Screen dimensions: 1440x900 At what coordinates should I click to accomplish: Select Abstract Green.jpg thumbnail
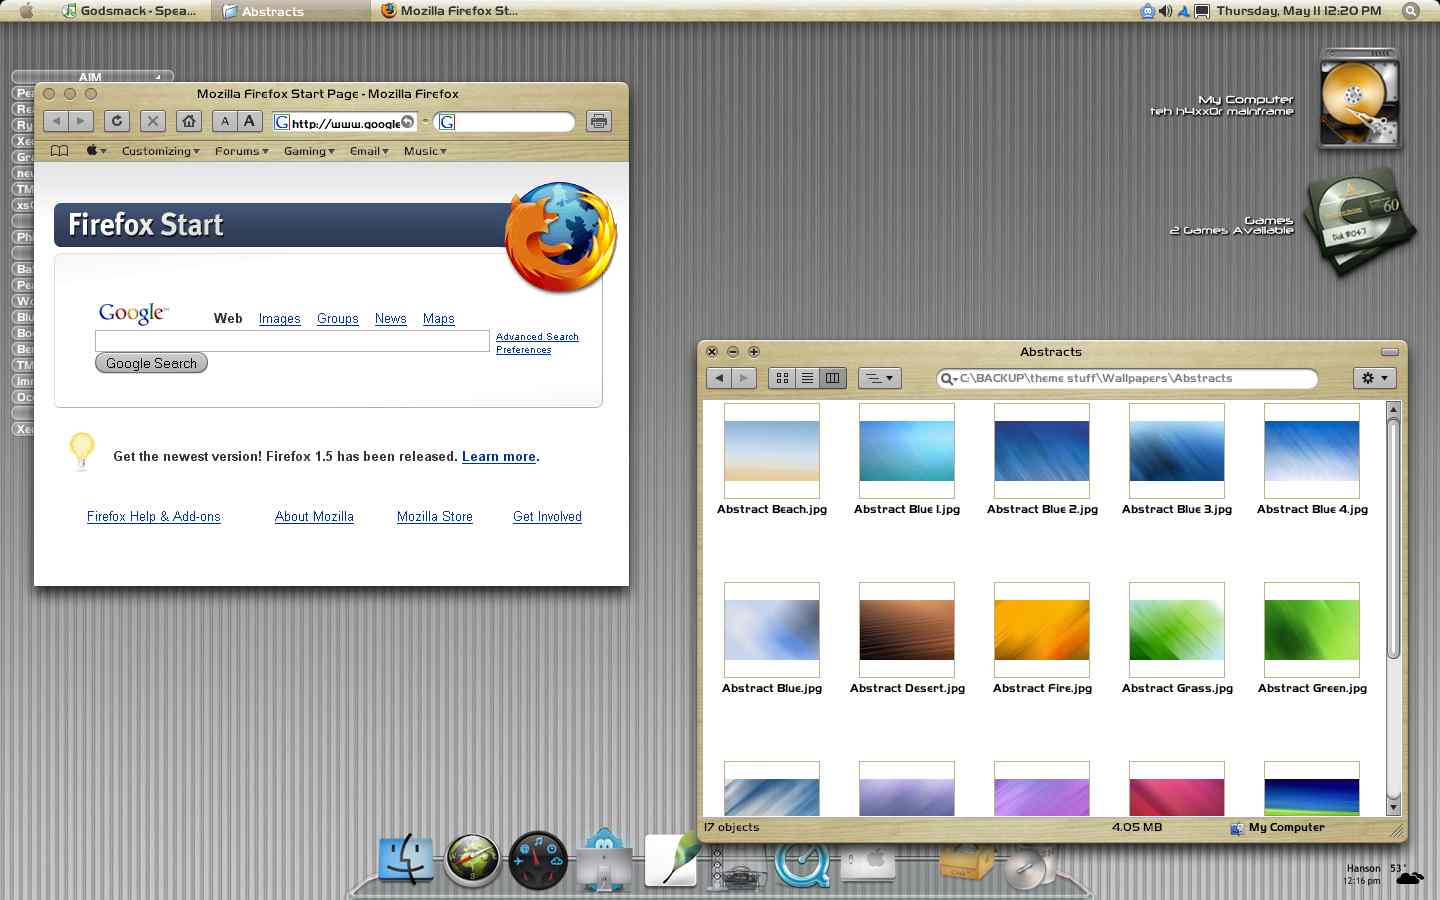(1312, 630)
